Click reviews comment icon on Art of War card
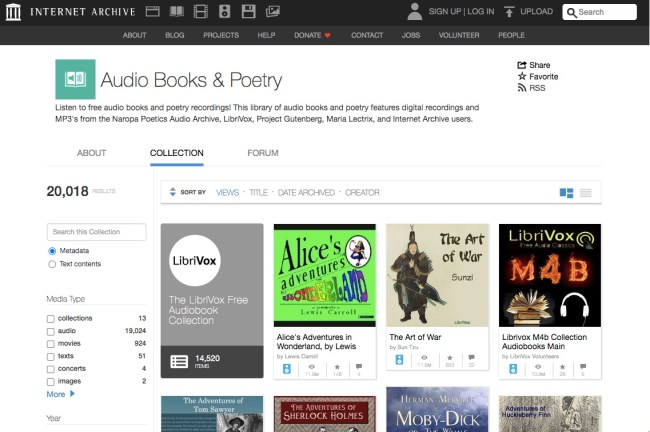Image resolution: width=650 pixels, height=432 pixels. pyautogui.click(x=471, y=357)
